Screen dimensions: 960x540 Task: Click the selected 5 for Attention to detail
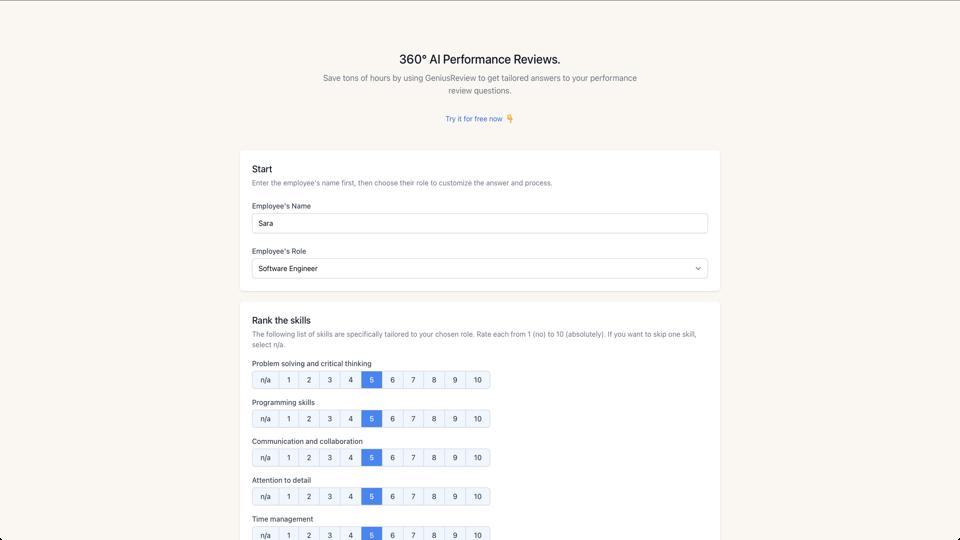coord(371,497)
